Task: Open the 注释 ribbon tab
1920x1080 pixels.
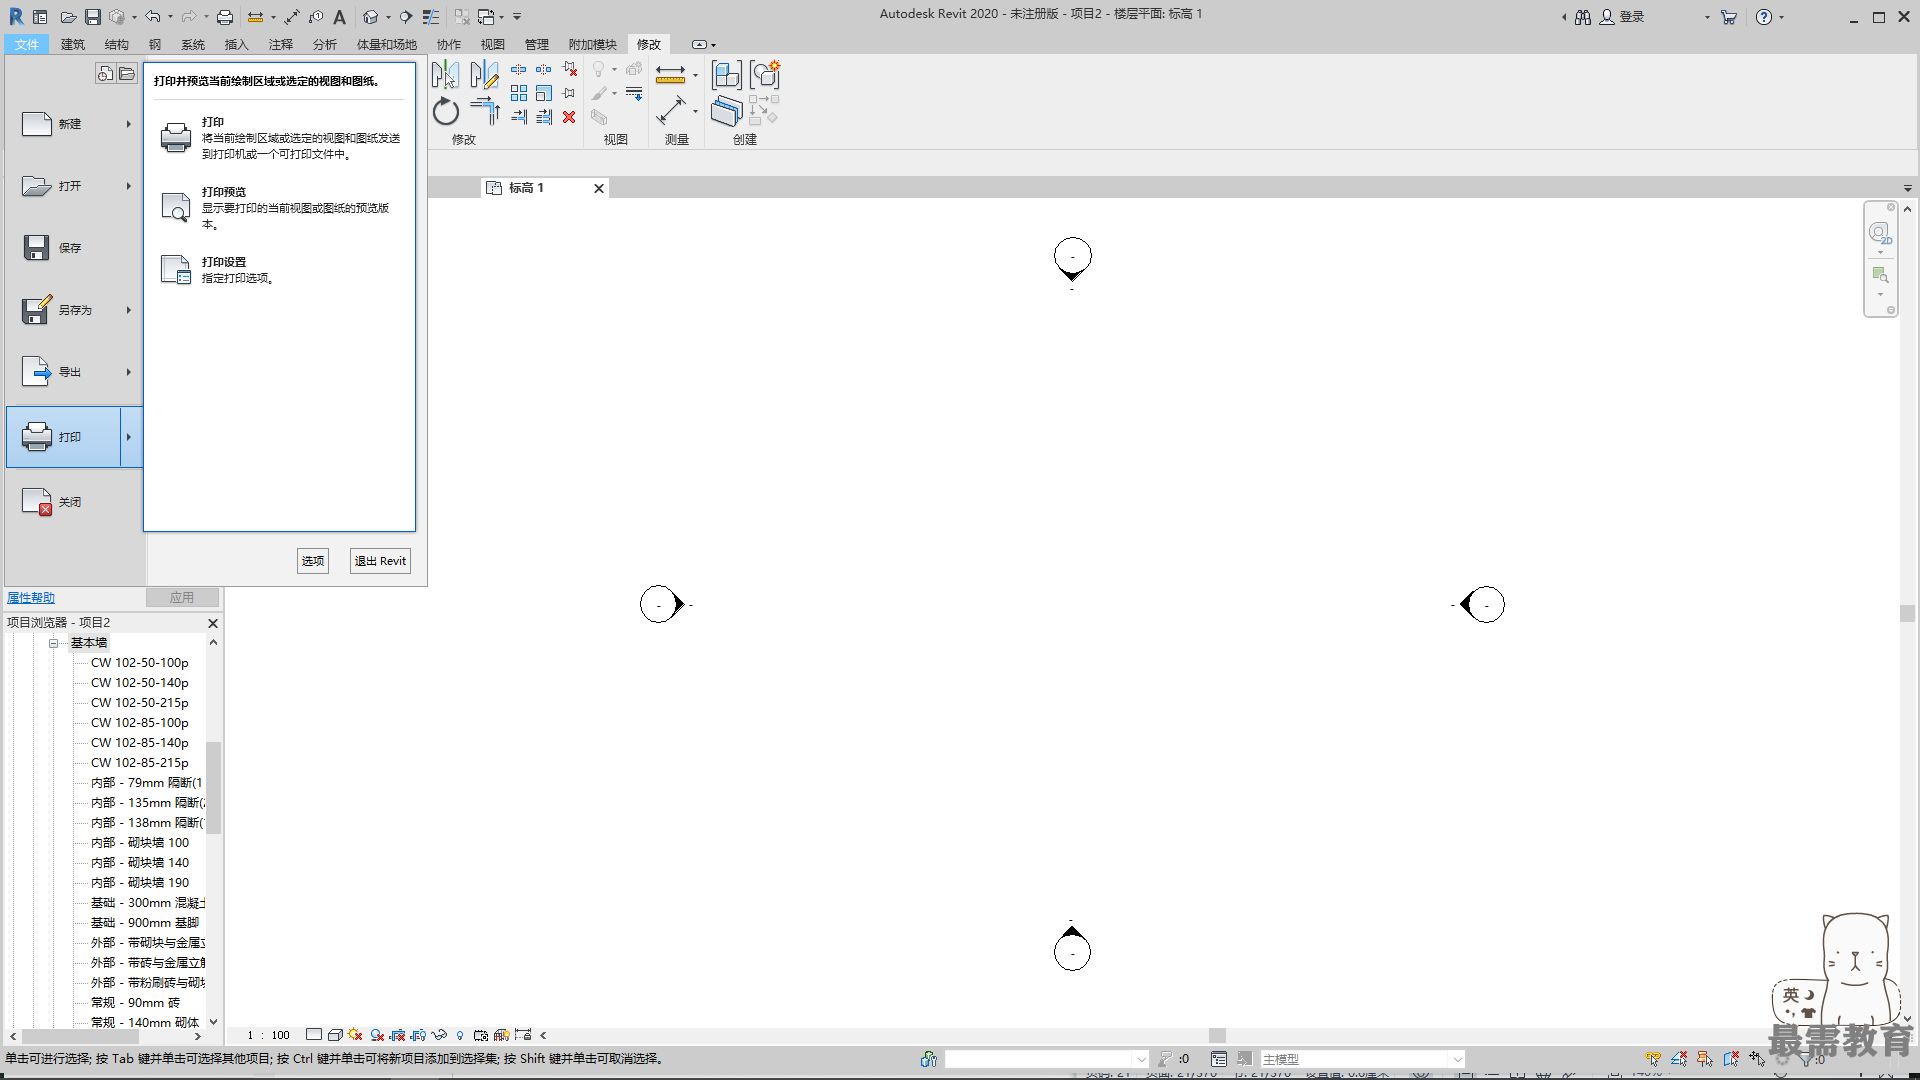Action: point(281,44)
